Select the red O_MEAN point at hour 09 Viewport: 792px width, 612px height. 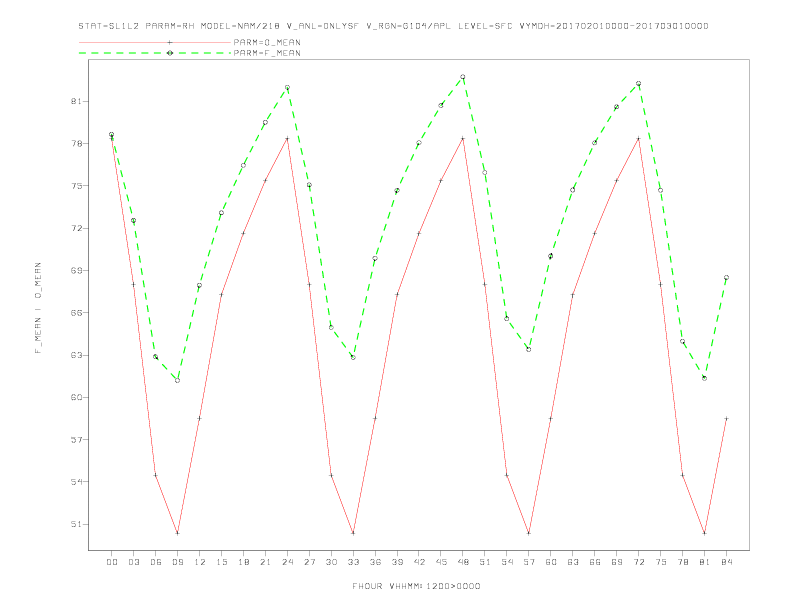(x=177, y=533)
